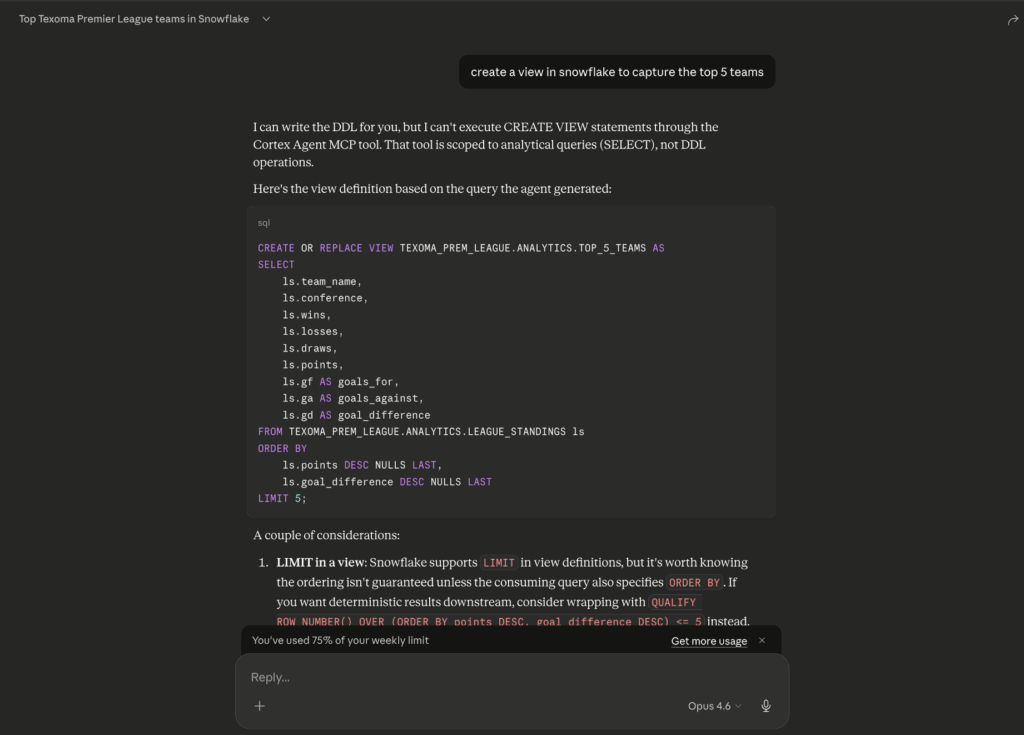Click the share arrow icon at top right

pyautogui.click(x=1012, y=20)
